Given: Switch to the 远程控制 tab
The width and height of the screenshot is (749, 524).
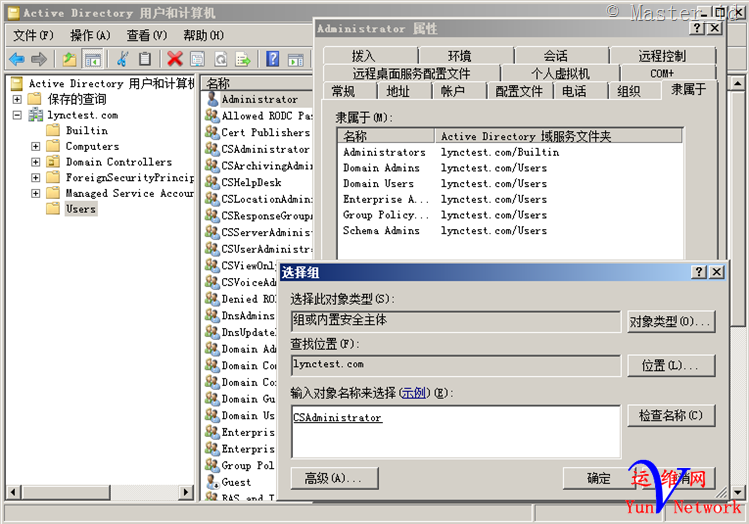Looking at the screenshot, I should click(662, 56).
